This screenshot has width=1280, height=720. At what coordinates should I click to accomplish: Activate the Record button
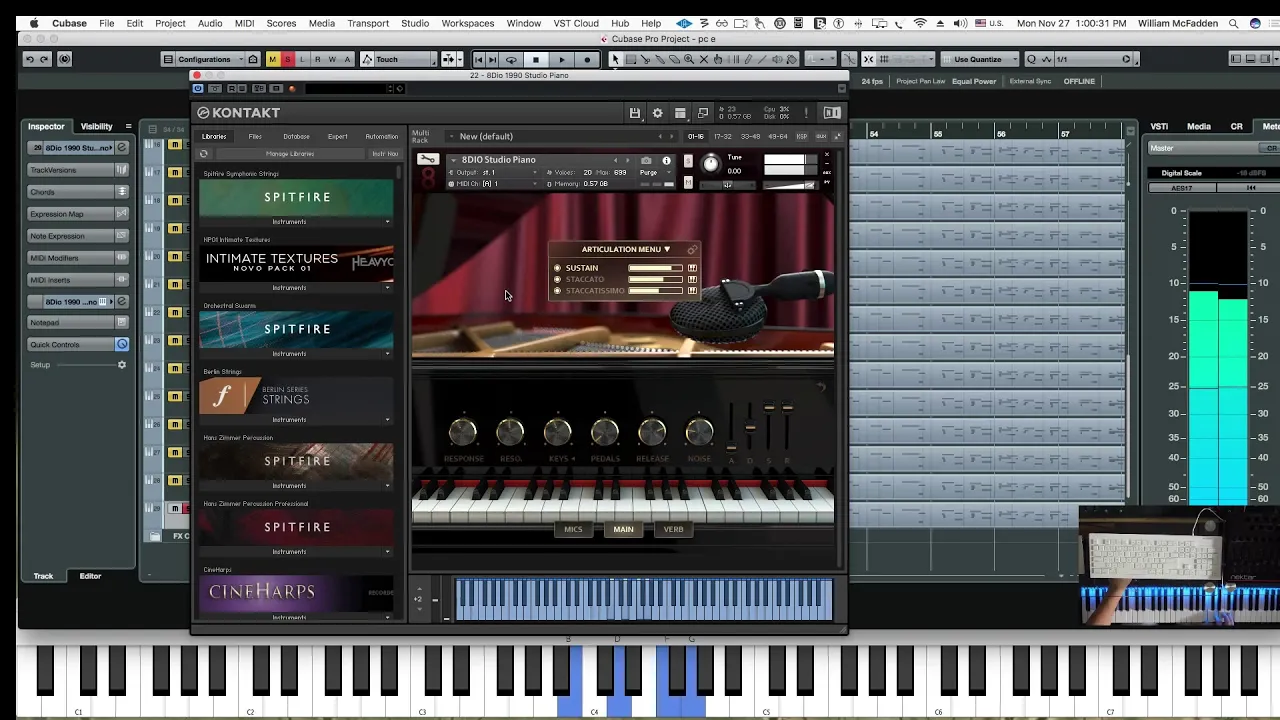587,59
